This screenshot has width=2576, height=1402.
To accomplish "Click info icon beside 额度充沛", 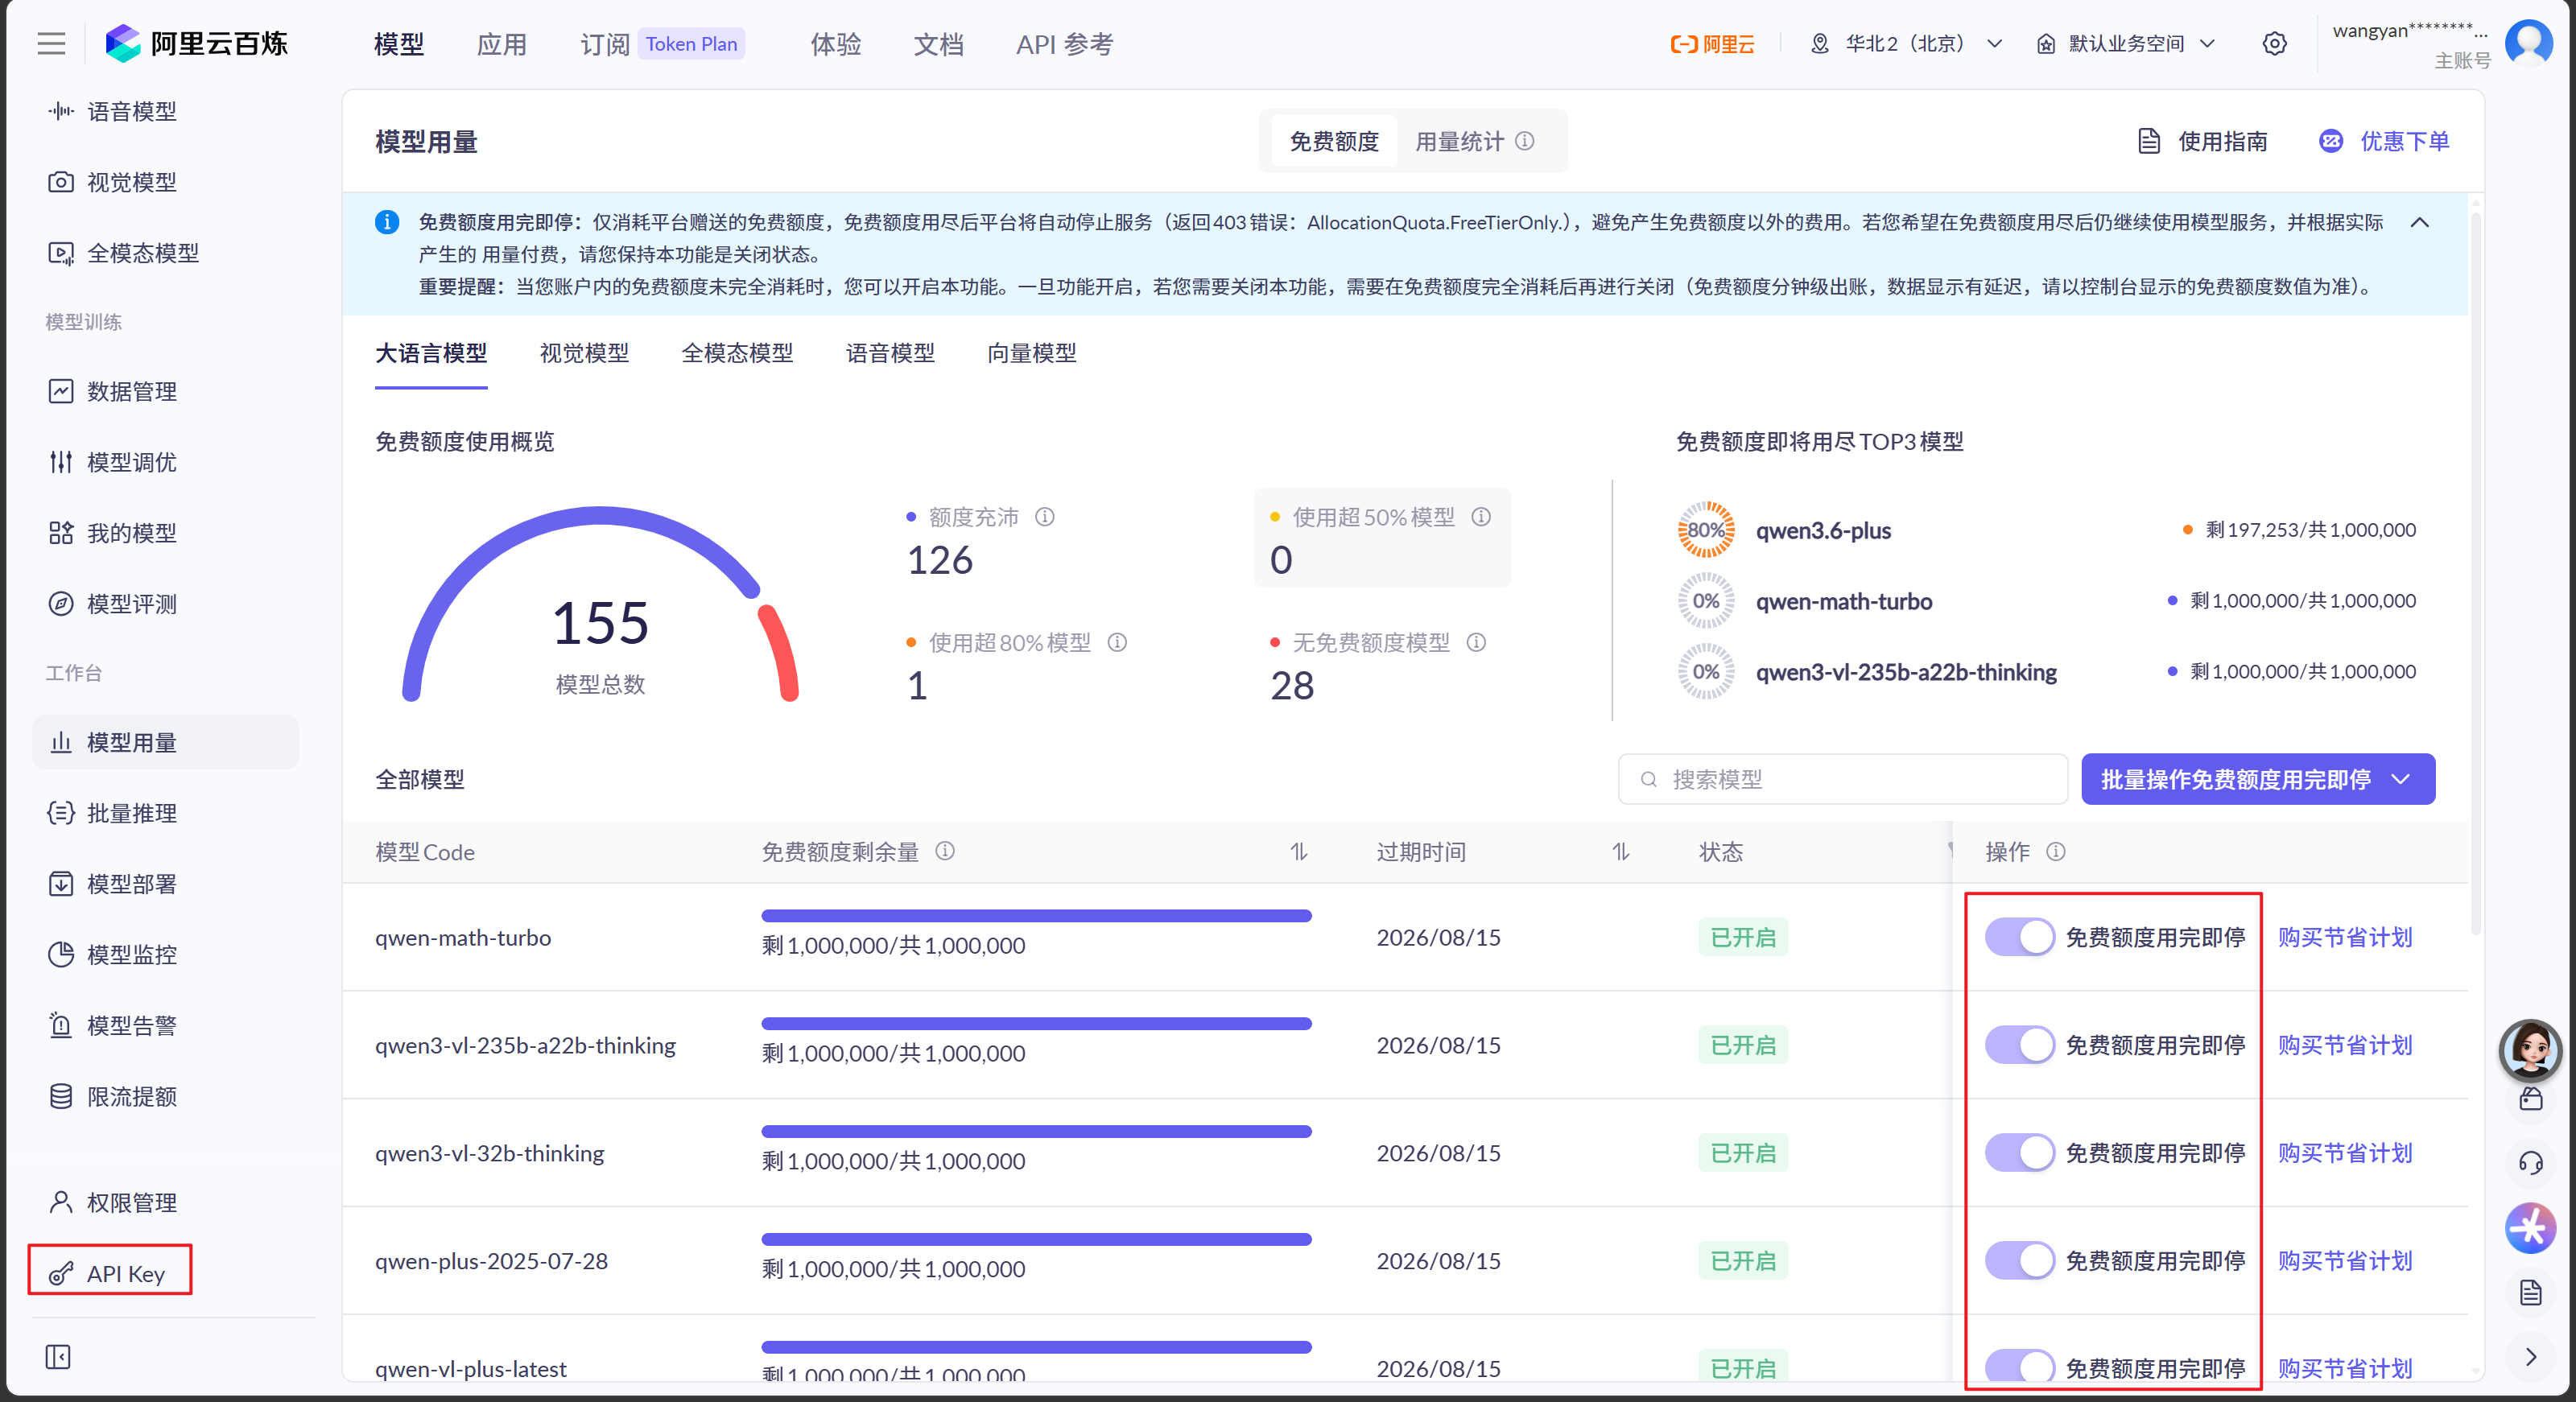I will pos(1045,517).
